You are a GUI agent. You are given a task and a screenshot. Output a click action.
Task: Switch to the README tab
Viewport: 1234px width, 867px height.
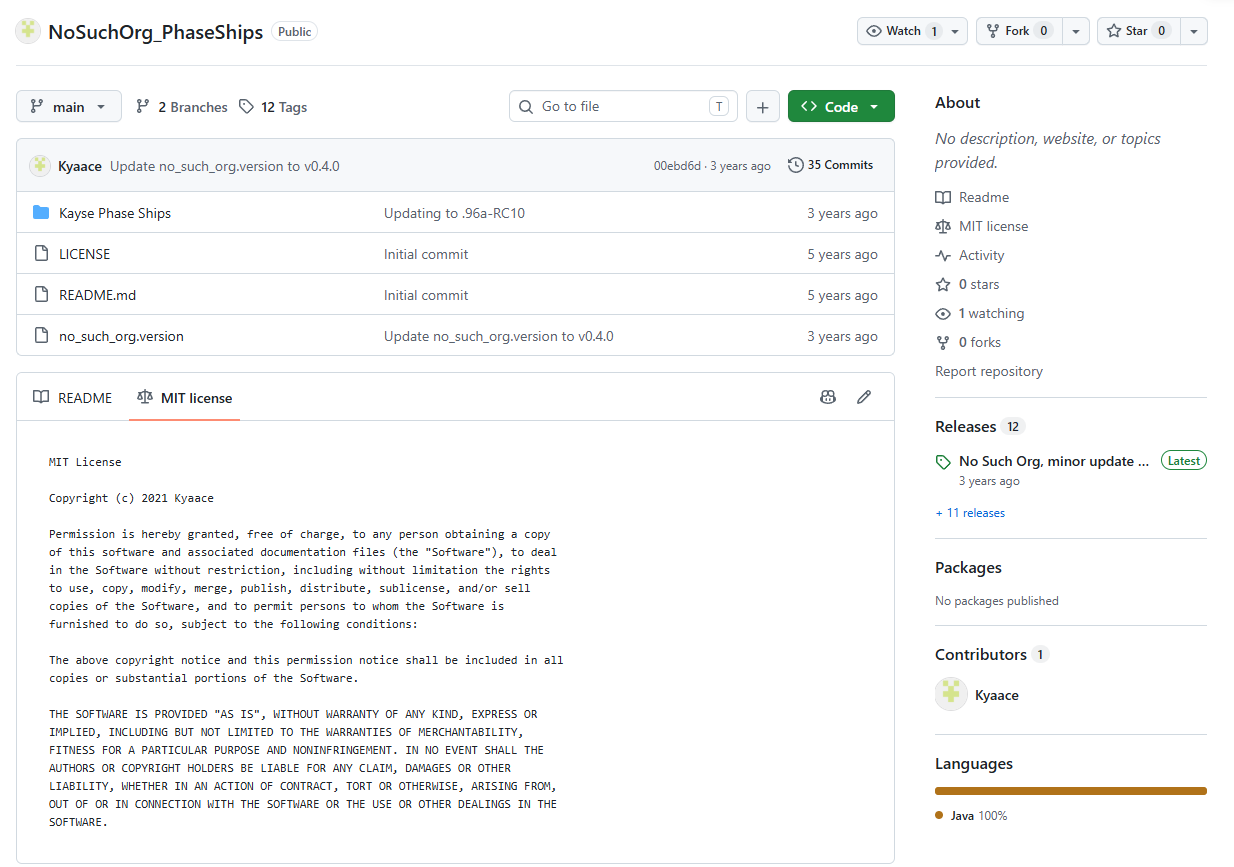click(x=73, y=397)
